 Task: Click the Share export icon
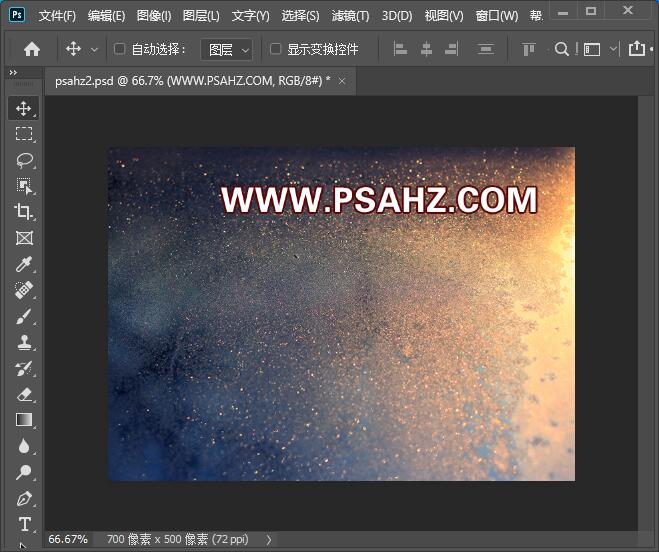637,48
